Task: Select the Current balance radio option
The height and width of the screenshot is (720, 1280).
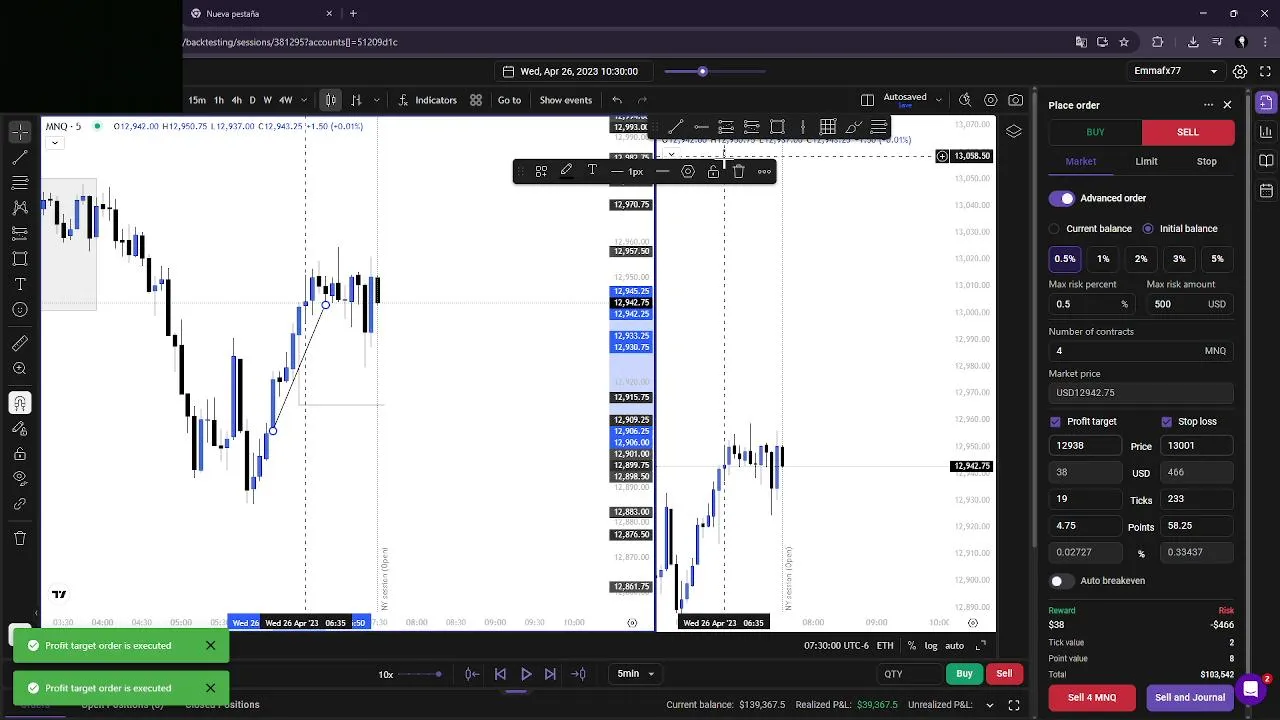Action: pos(1054,229)
